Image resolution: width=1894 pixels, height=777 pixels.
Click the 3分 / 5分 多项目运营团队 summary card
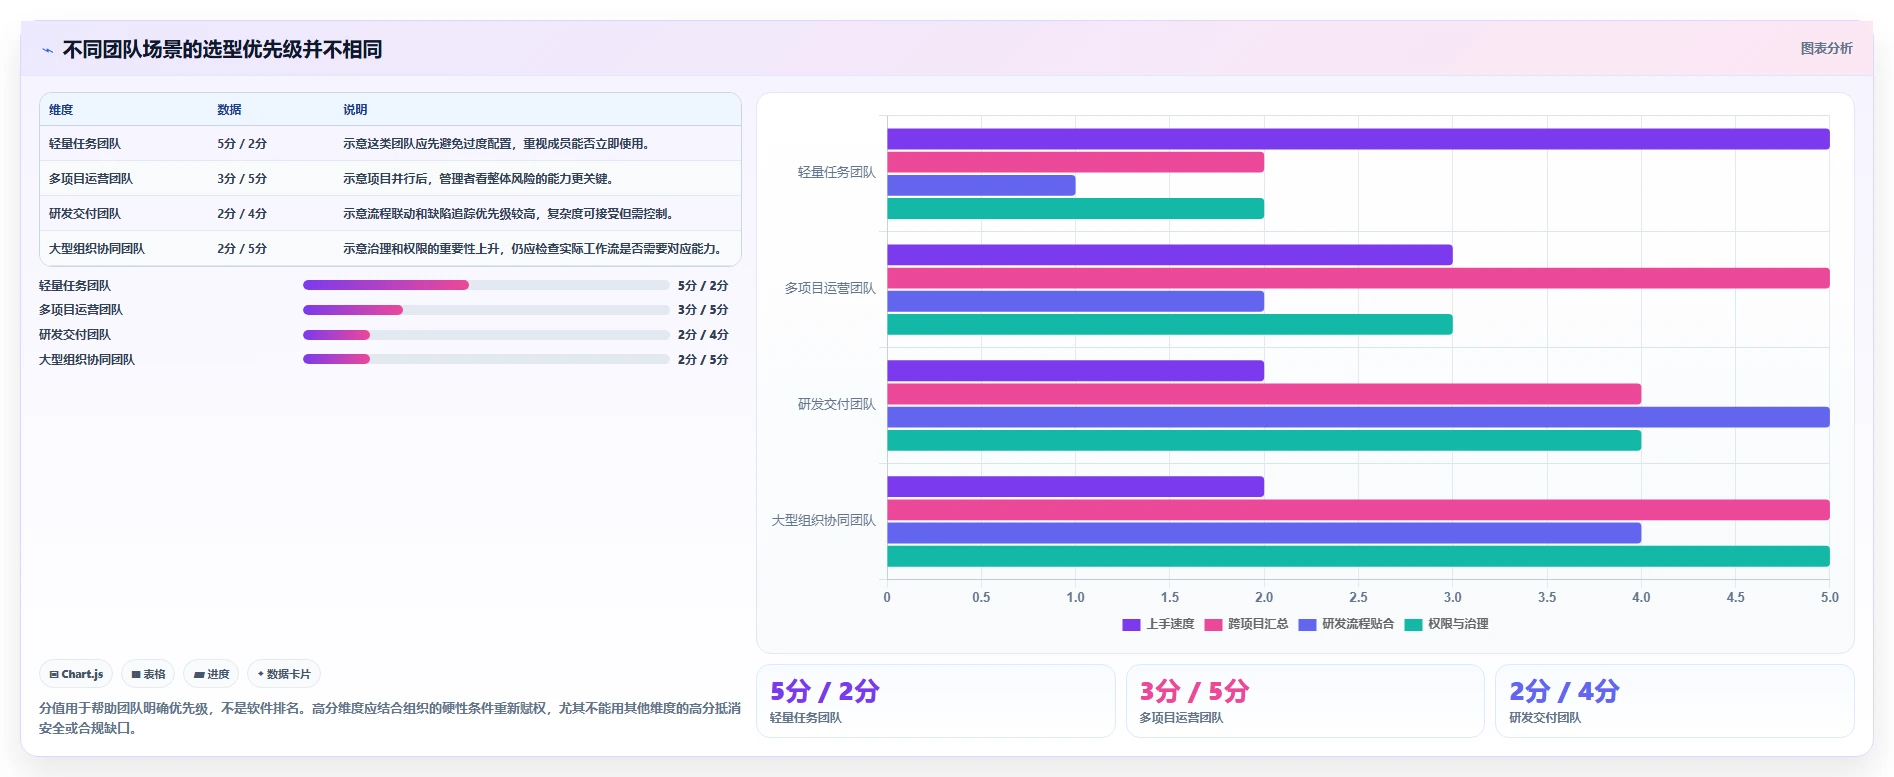pos(1305,701)
